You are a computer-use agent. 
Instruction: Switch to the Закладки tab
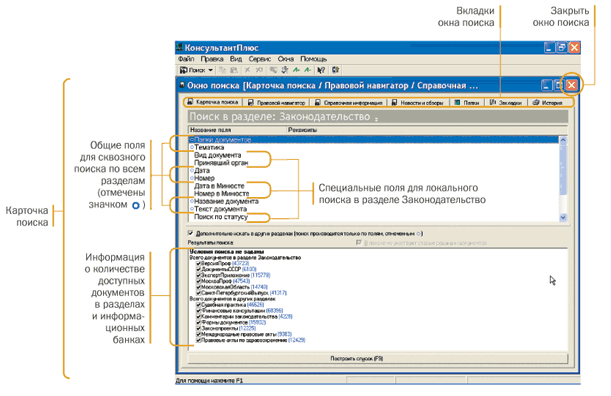[x=506, y=103]
